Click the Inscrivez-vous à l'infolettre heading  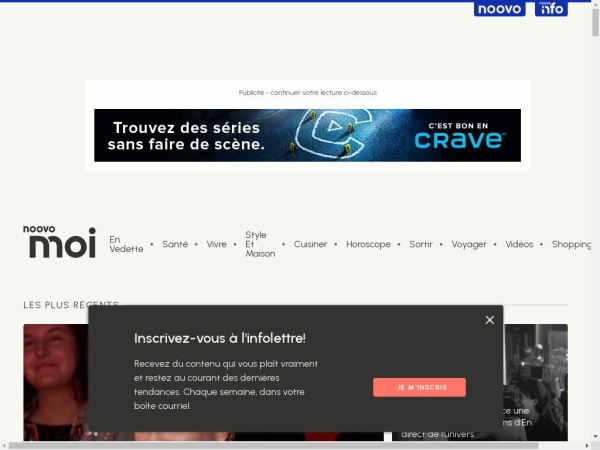(220, 338)
